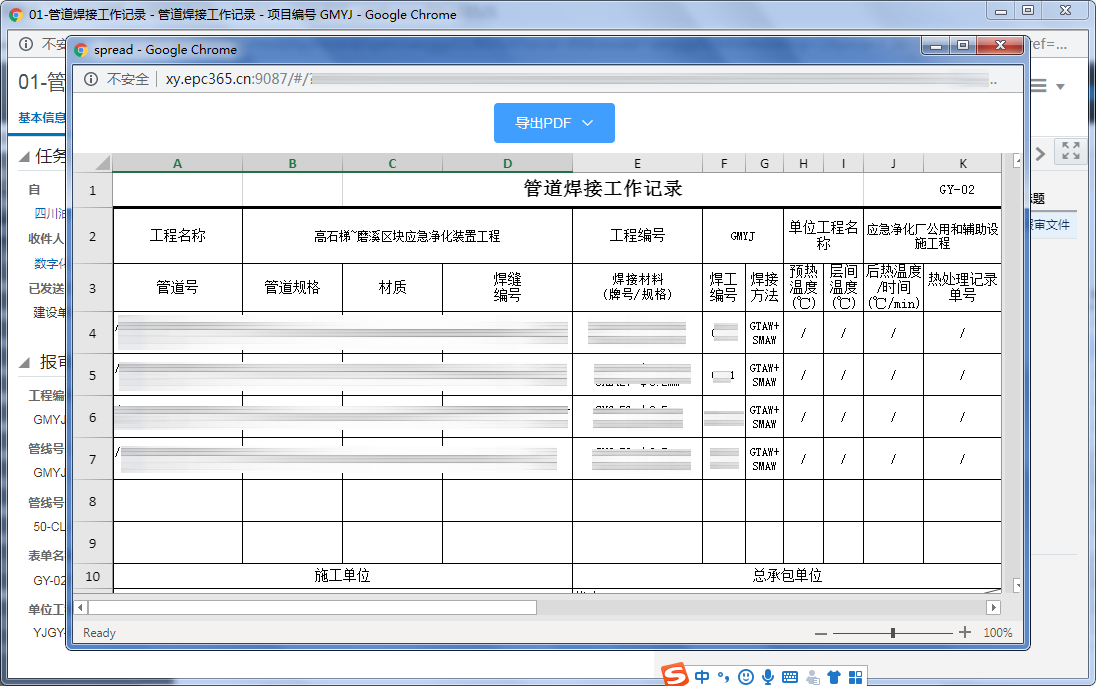
Task: Click the 应急净化厂公用和辅助设施工程 cell
Action: tap(932, 236)
